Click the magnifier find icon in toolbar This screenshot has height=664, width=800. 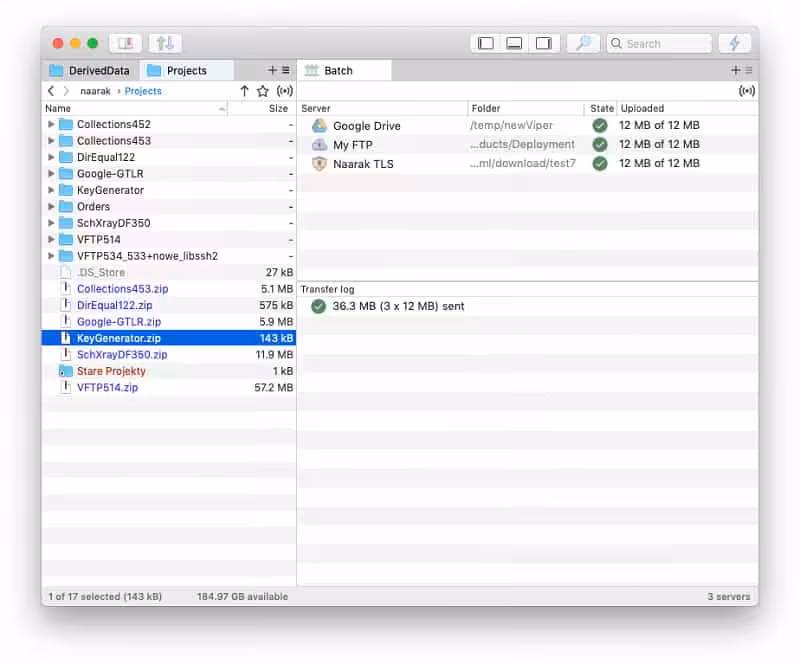[581, 43]
